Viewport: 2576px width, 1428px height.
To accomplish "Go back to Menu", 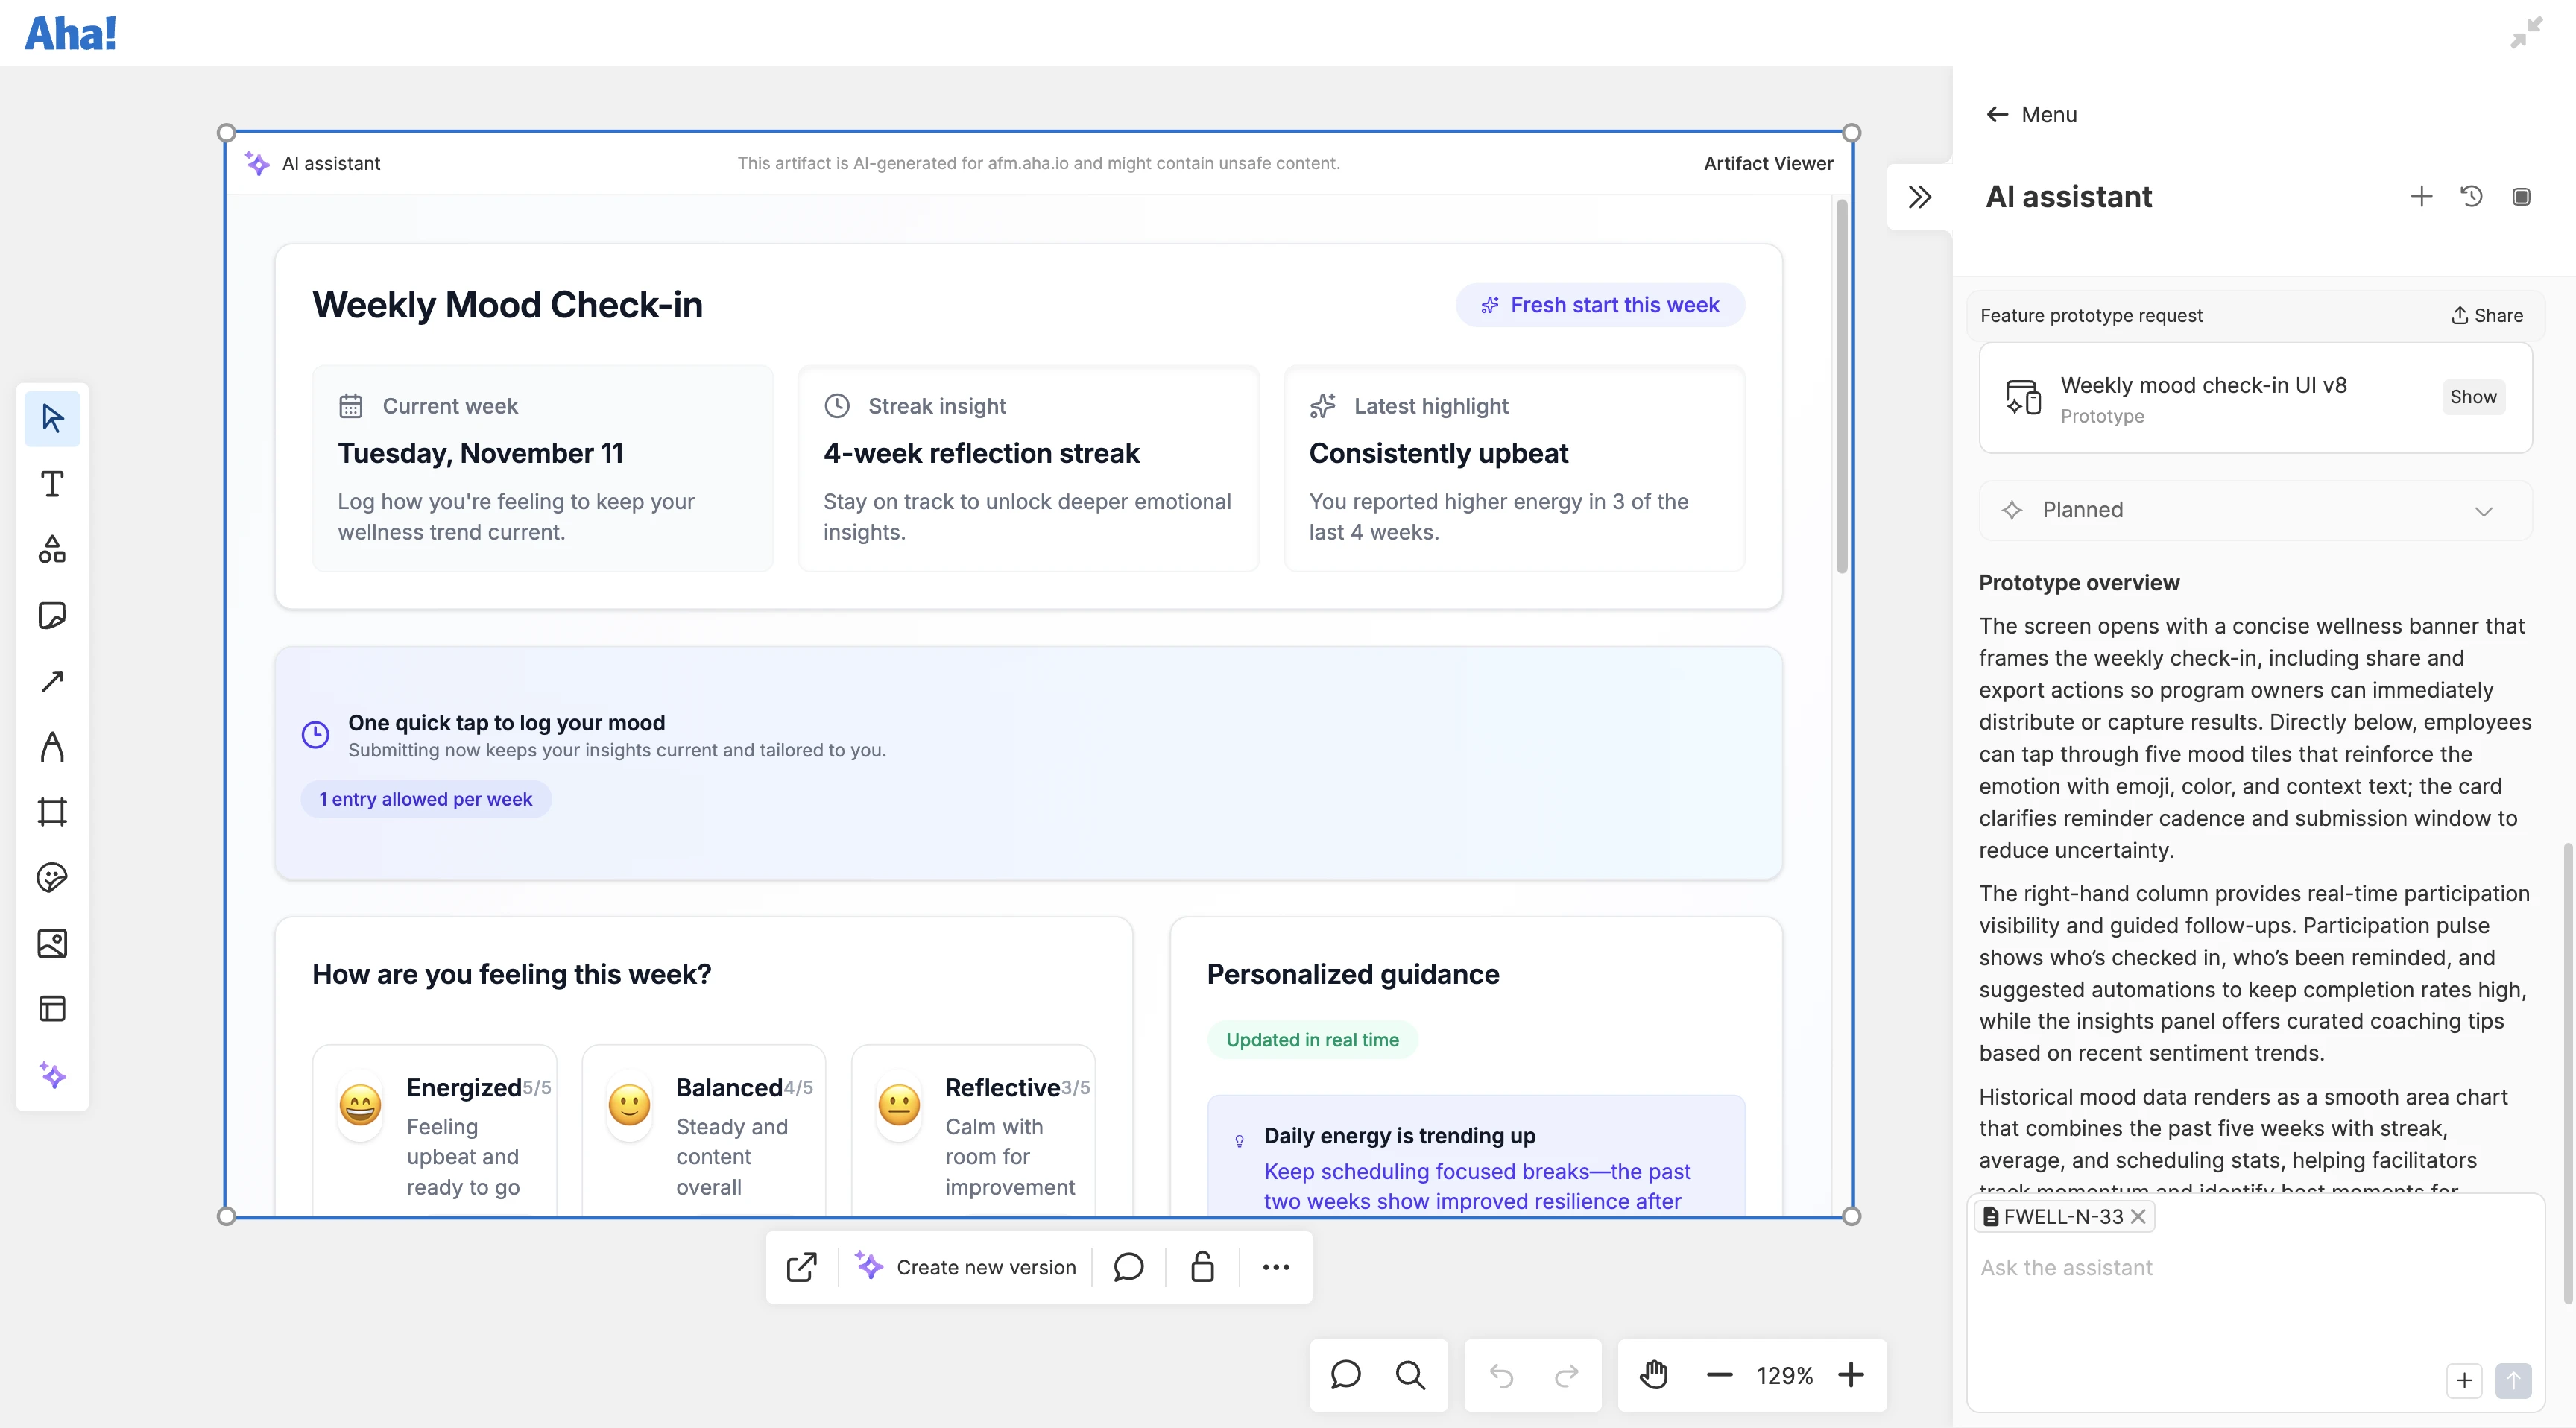I will [x=2031, y=114].
